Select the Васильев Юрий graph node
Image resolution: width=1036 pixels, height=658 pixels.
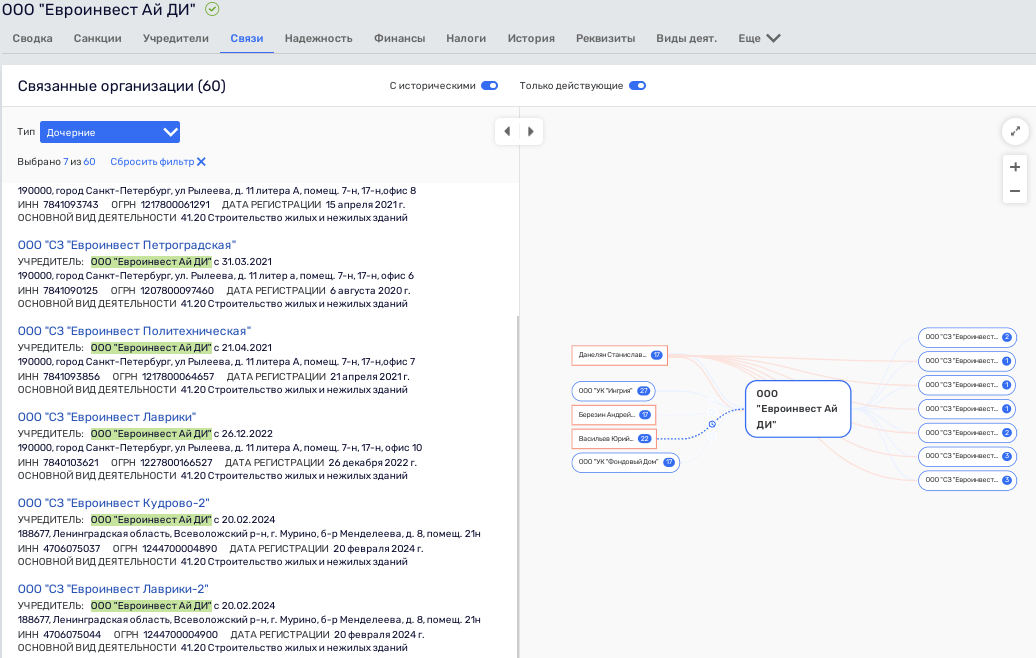[x=614, y=439]
